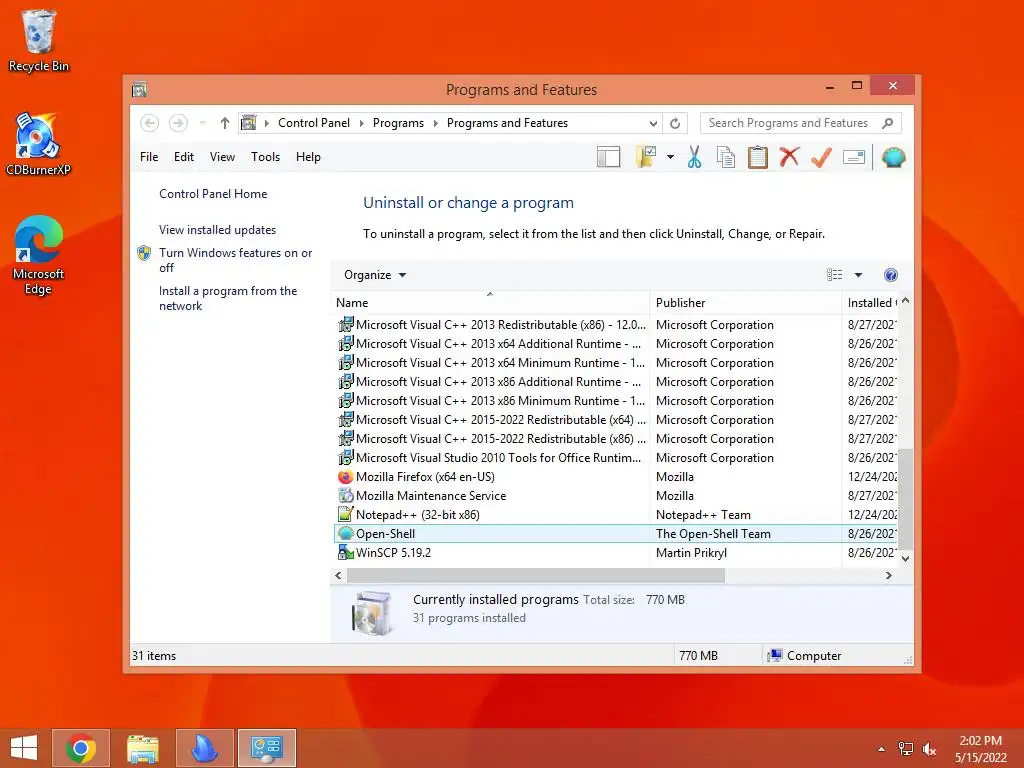
Task: Click the Refresh button in address bar
Action: point(675,123)
